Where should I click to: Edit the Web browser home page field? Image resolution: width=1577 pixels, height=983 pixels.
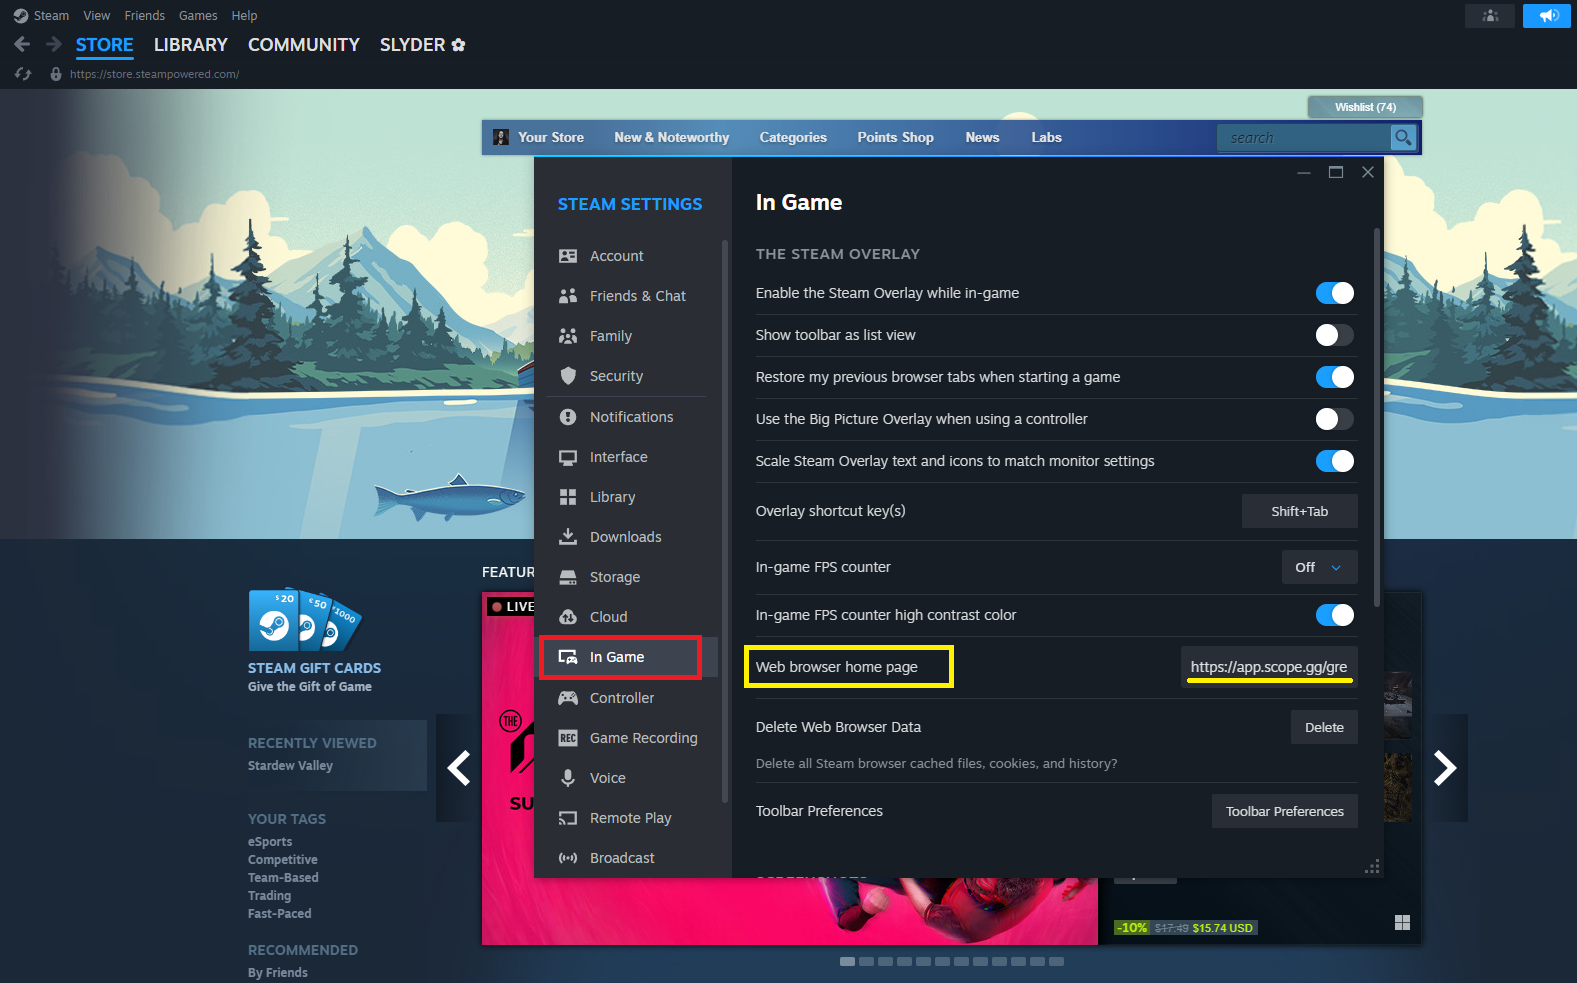coord(1268,667)
